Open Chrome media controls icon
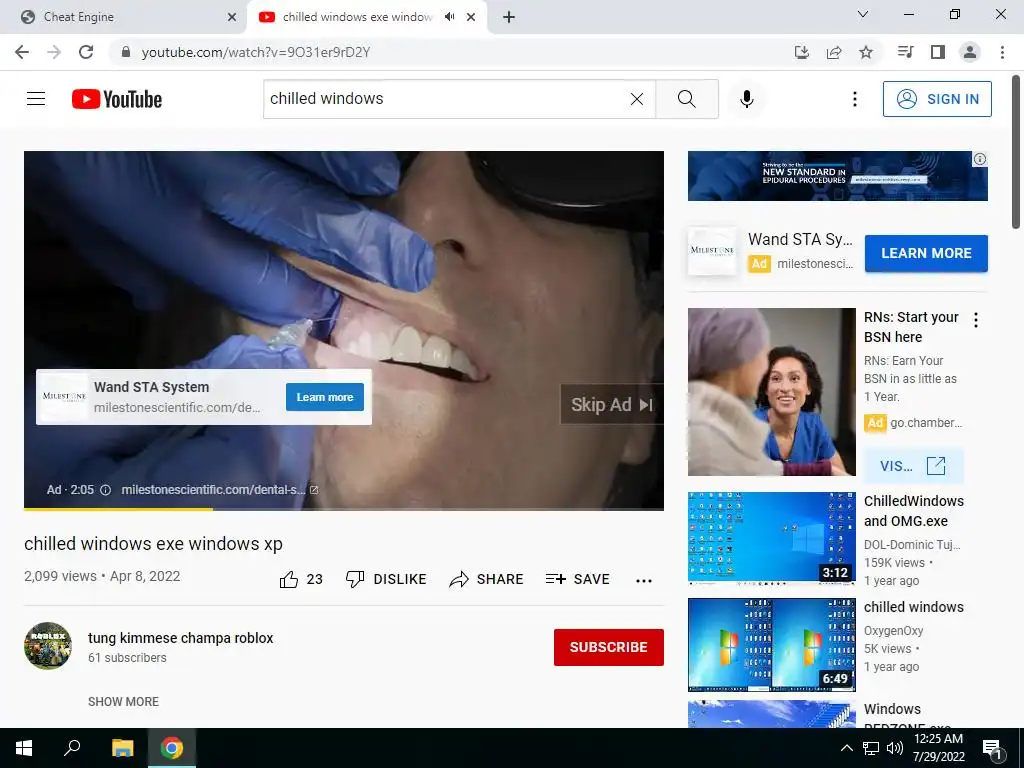This screenshot has width=1024, height=768. pos(905,52)
